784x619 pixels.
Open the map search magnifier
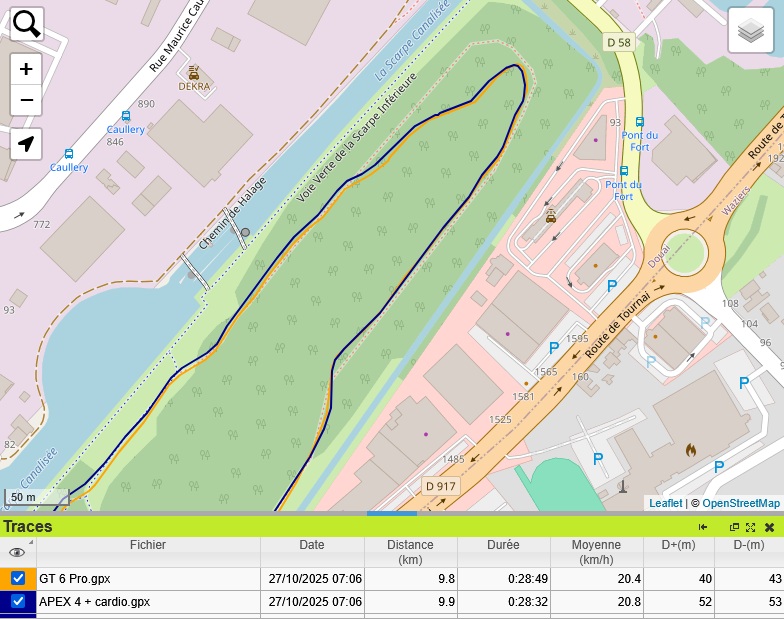(x=26, y=24)
